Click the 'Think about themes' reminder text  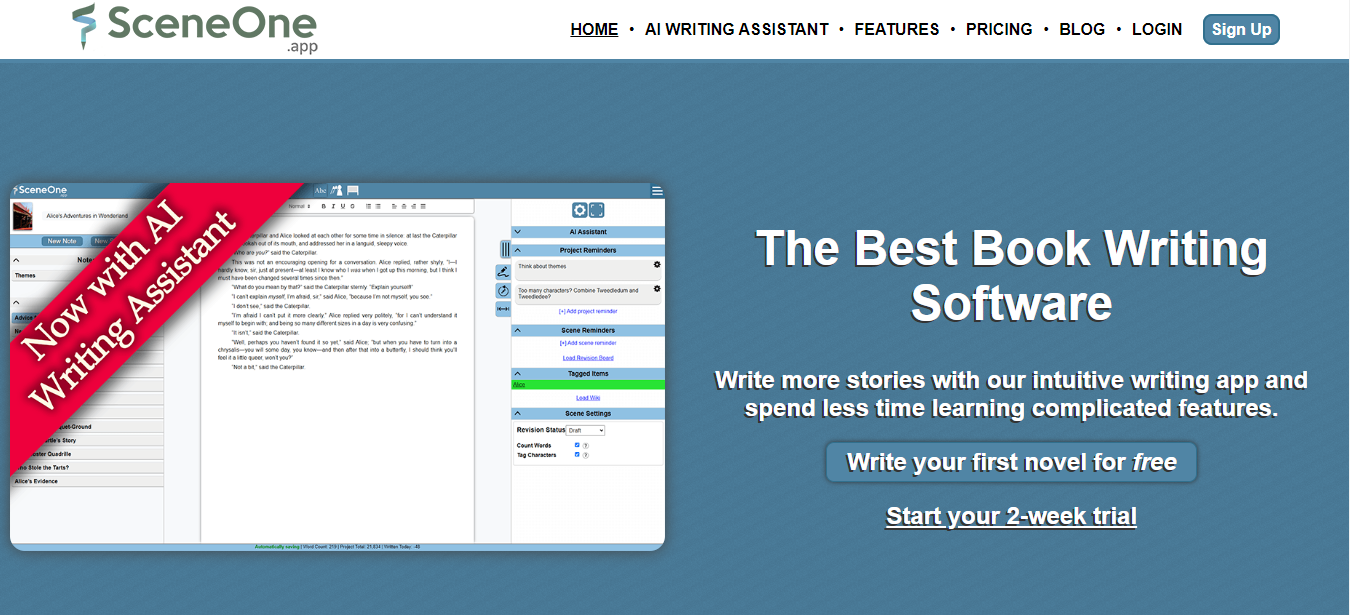click(542, 267)
